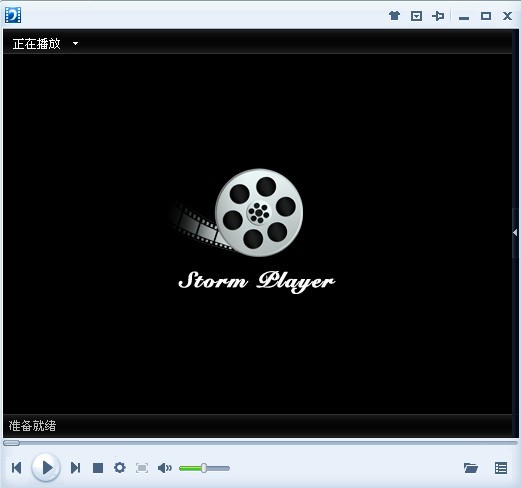Start playback with the play button
The width and height of the screenshot is (521, 488).
coord(46,467)
